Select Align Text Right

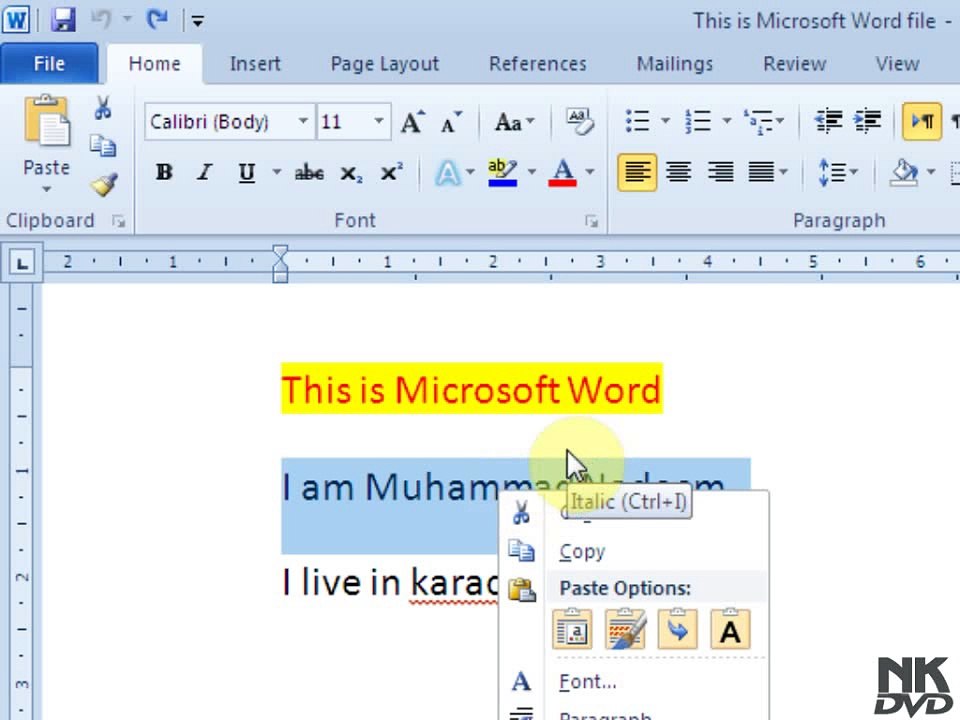coord(720,173)
